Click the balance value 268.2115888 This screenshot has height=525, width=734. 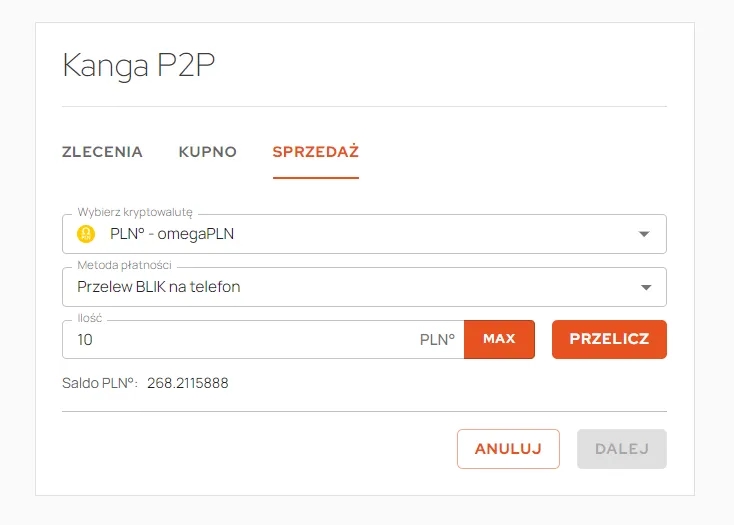(x=188, y=383)
